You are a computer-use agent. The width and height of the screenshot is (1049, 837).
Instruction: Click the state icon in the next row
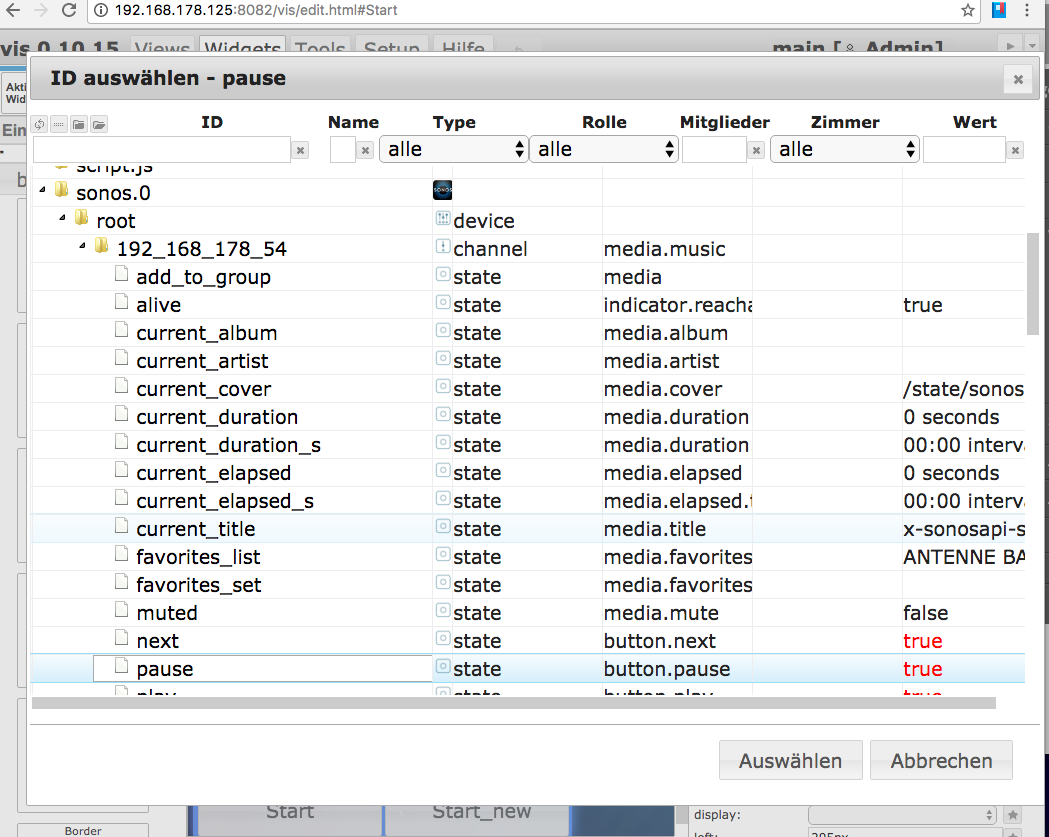click(442, 638)
